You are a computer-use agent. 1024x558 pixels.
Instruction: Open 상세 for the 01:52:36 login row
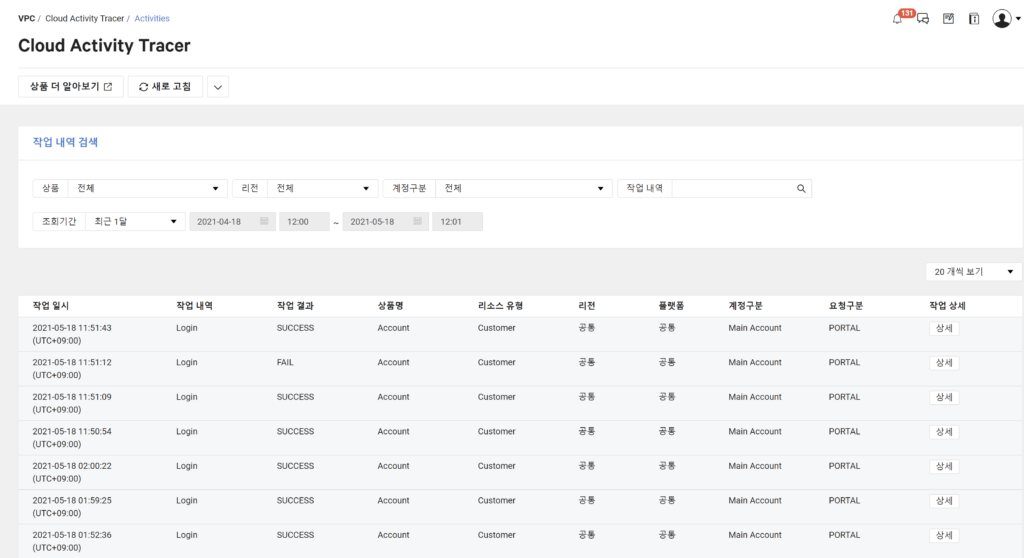pos(944,535)
